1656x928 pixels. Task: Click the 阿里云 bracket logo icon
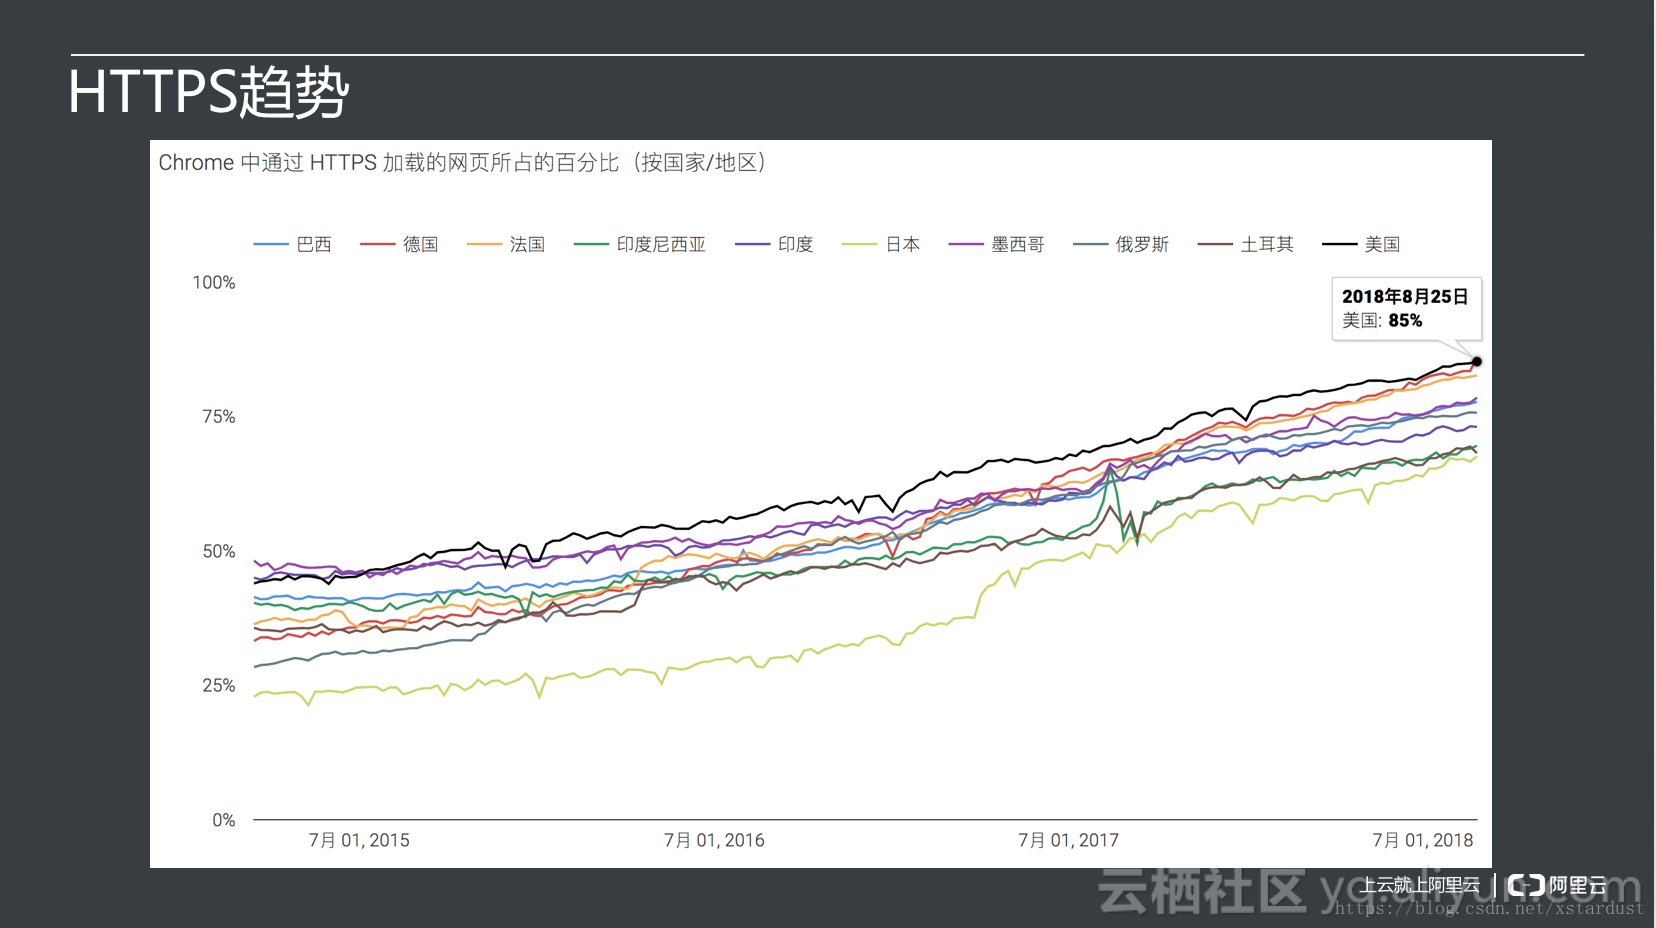click(1526, 885)
